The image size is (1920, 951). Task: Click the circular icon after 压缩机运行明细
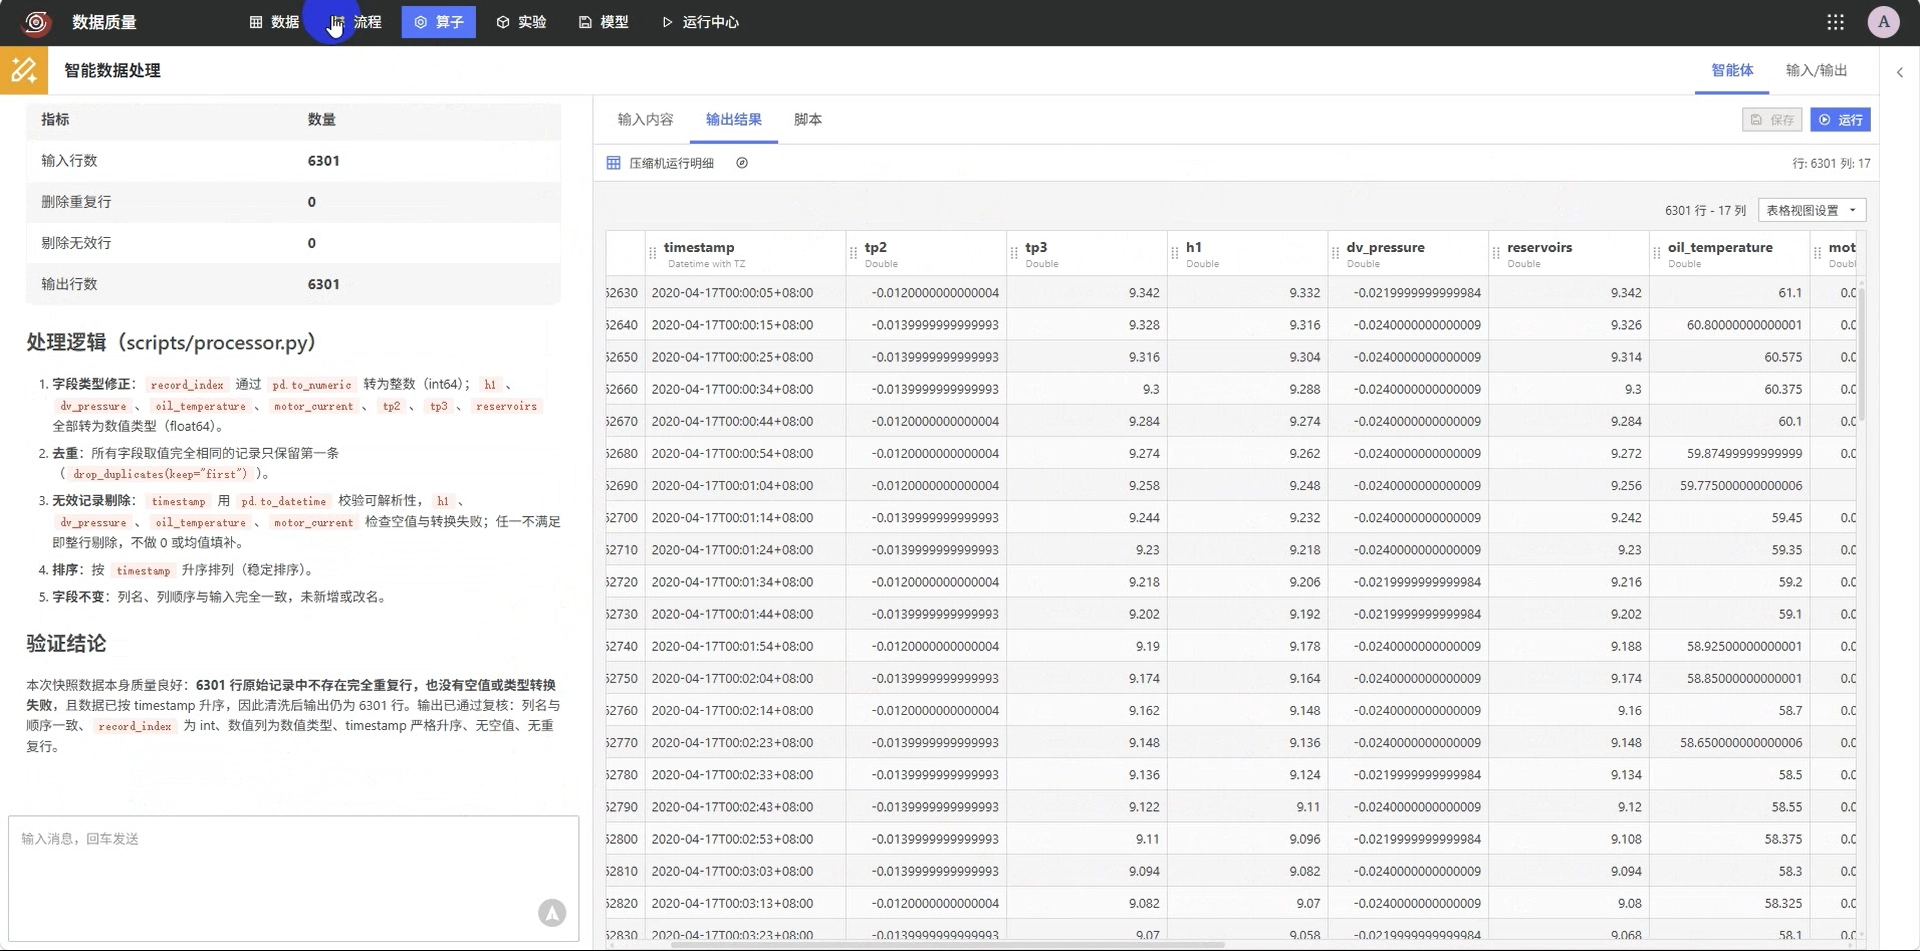pos(742,163)
